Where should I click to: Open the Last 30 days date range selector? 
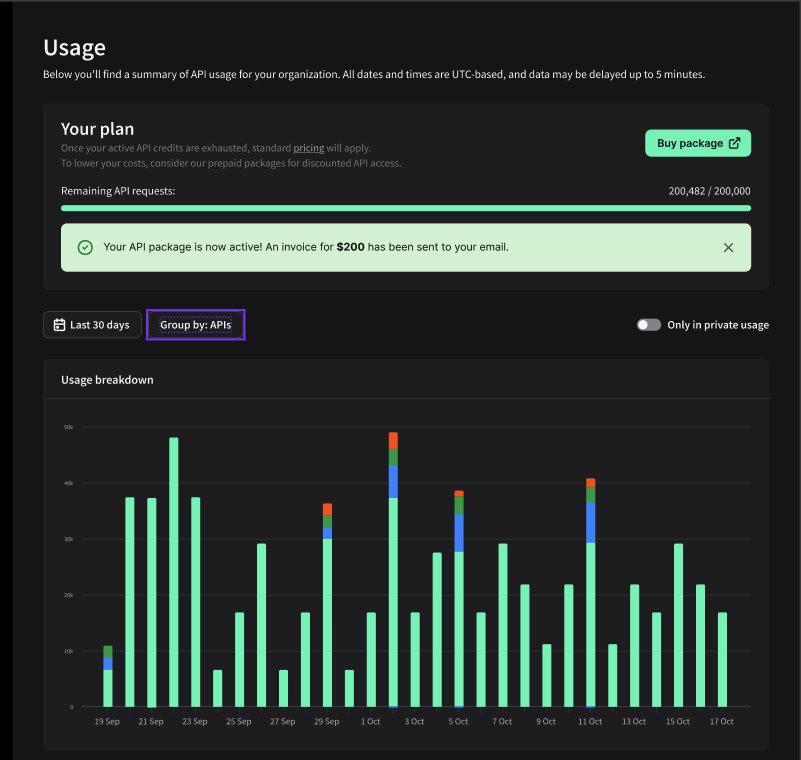tap(91, 324)
